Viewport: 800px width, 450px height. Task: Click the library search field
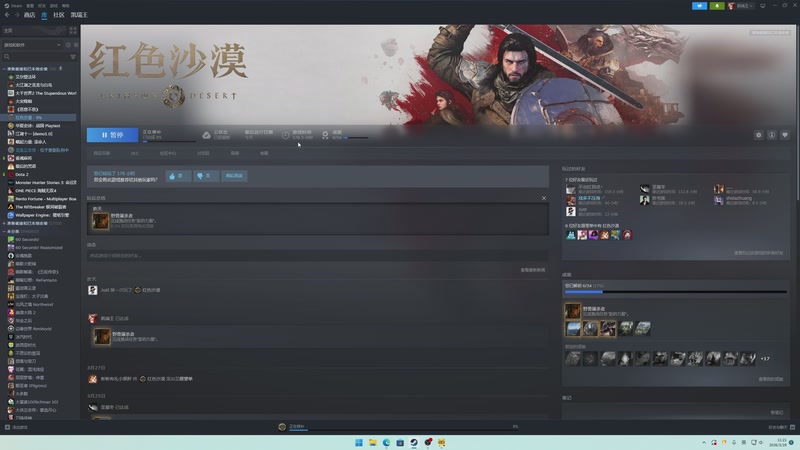pyautogui.click(x=36, y=57)
